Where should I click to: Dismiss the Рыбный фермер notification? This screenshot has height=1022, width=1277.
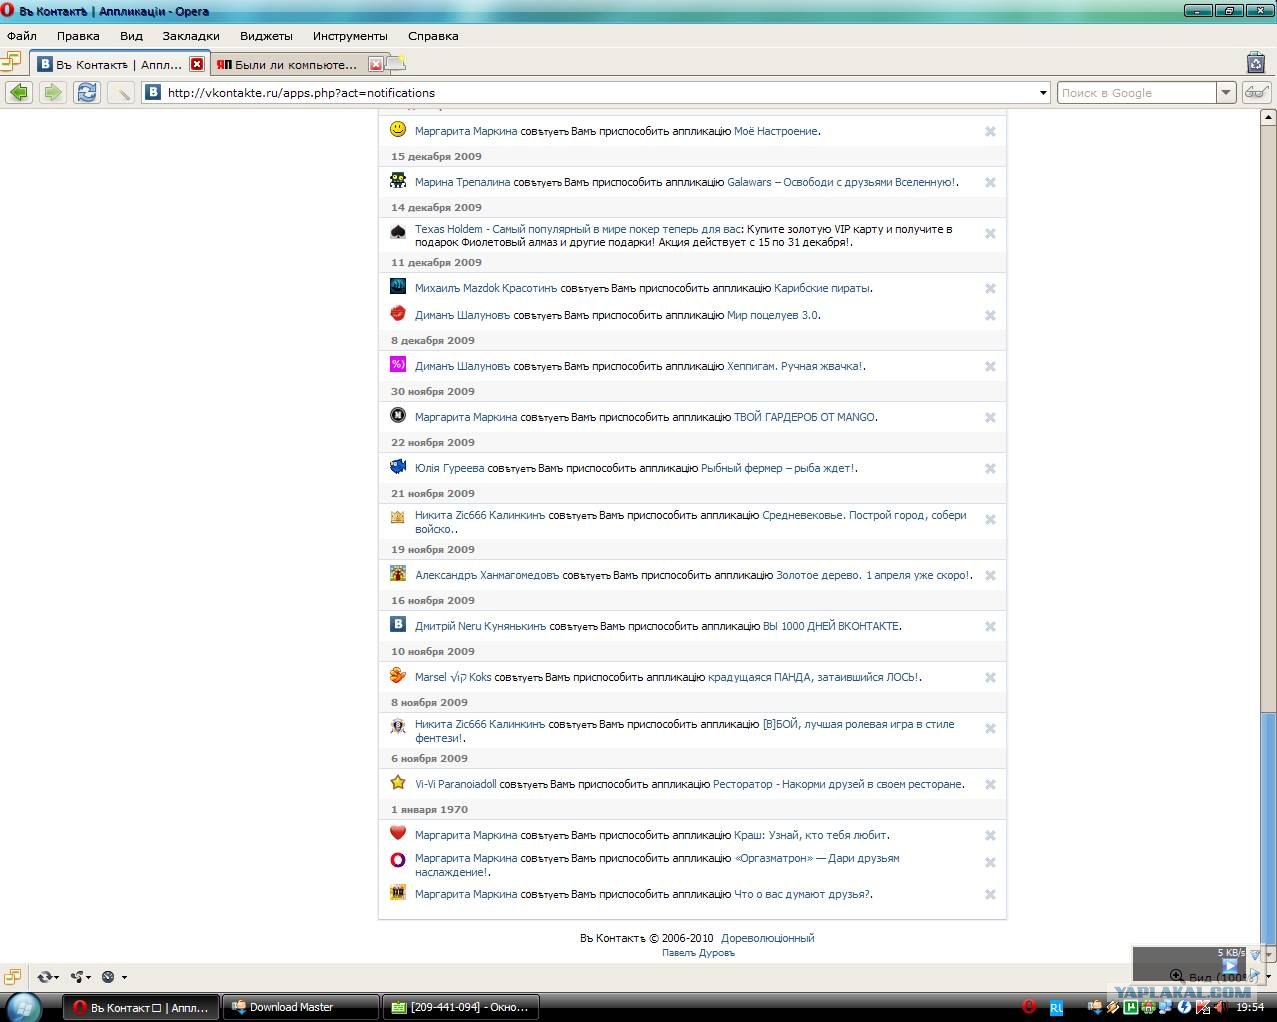coord(990,468)
